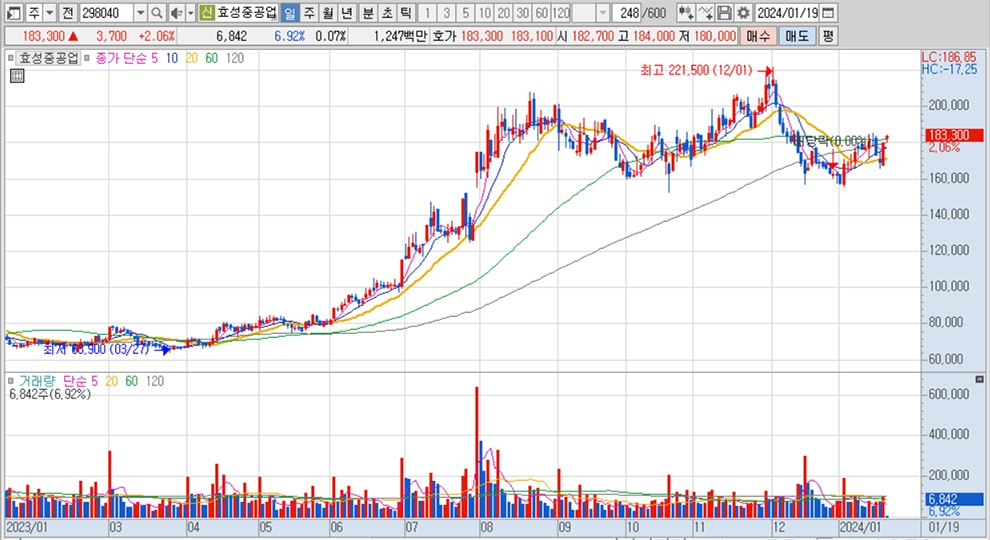Image resolution: width=990 pixels, height=540 pixels.
Task: Toggle the small square before 효성중공업 label
Action: tap(11, 58)
